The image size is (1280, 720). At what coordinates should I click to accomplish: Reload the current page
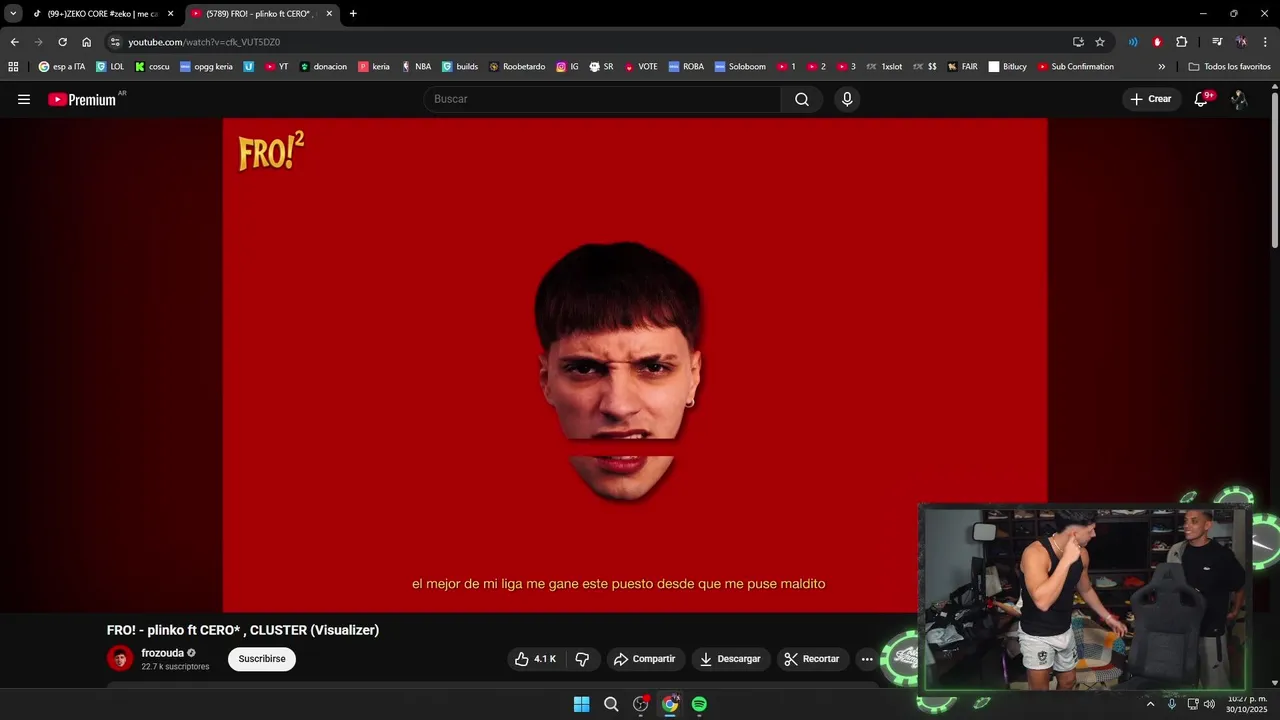coord(62,42)
